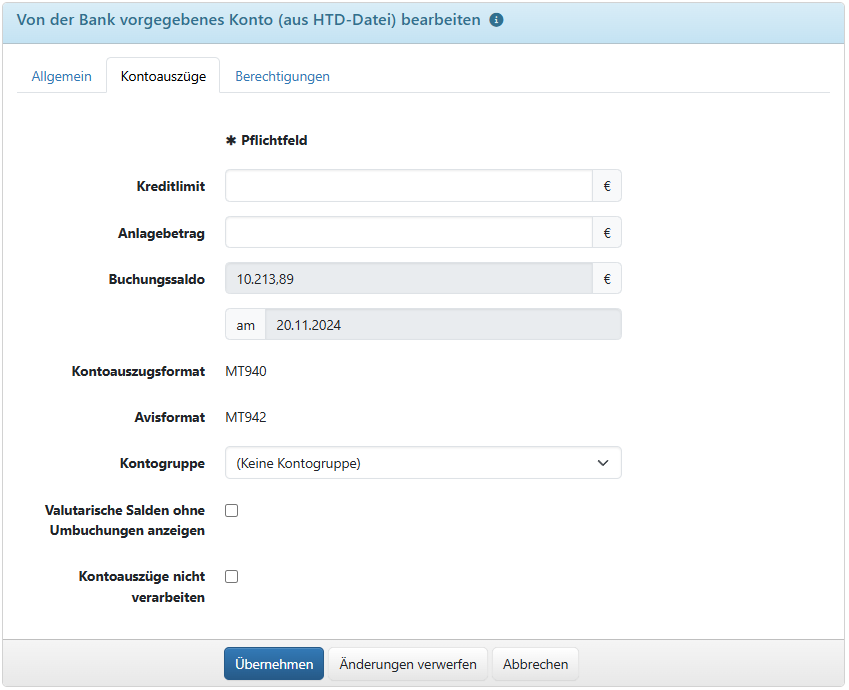Enable Valutarische Salden ohne Umbuchungen anzeigen

pyautogui.click(x=232, y=511)
